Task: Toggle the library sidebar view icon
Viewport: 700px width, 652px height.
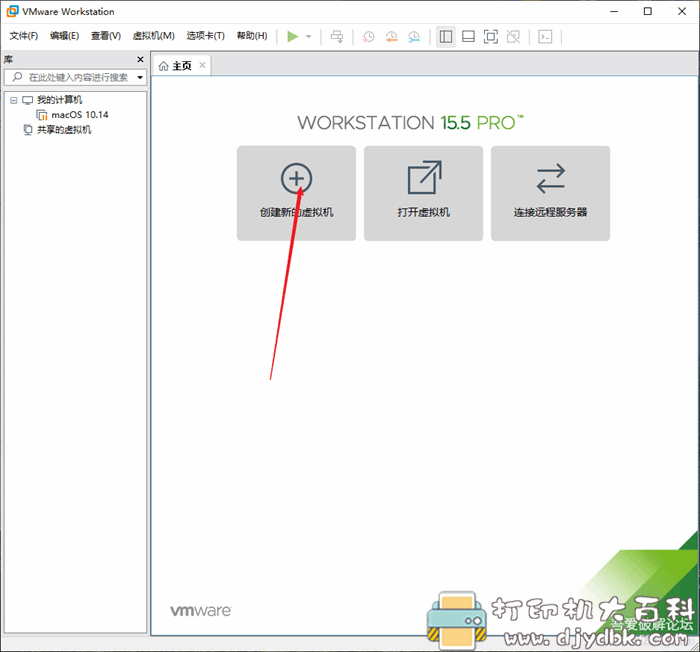Action: pos(446,37)
